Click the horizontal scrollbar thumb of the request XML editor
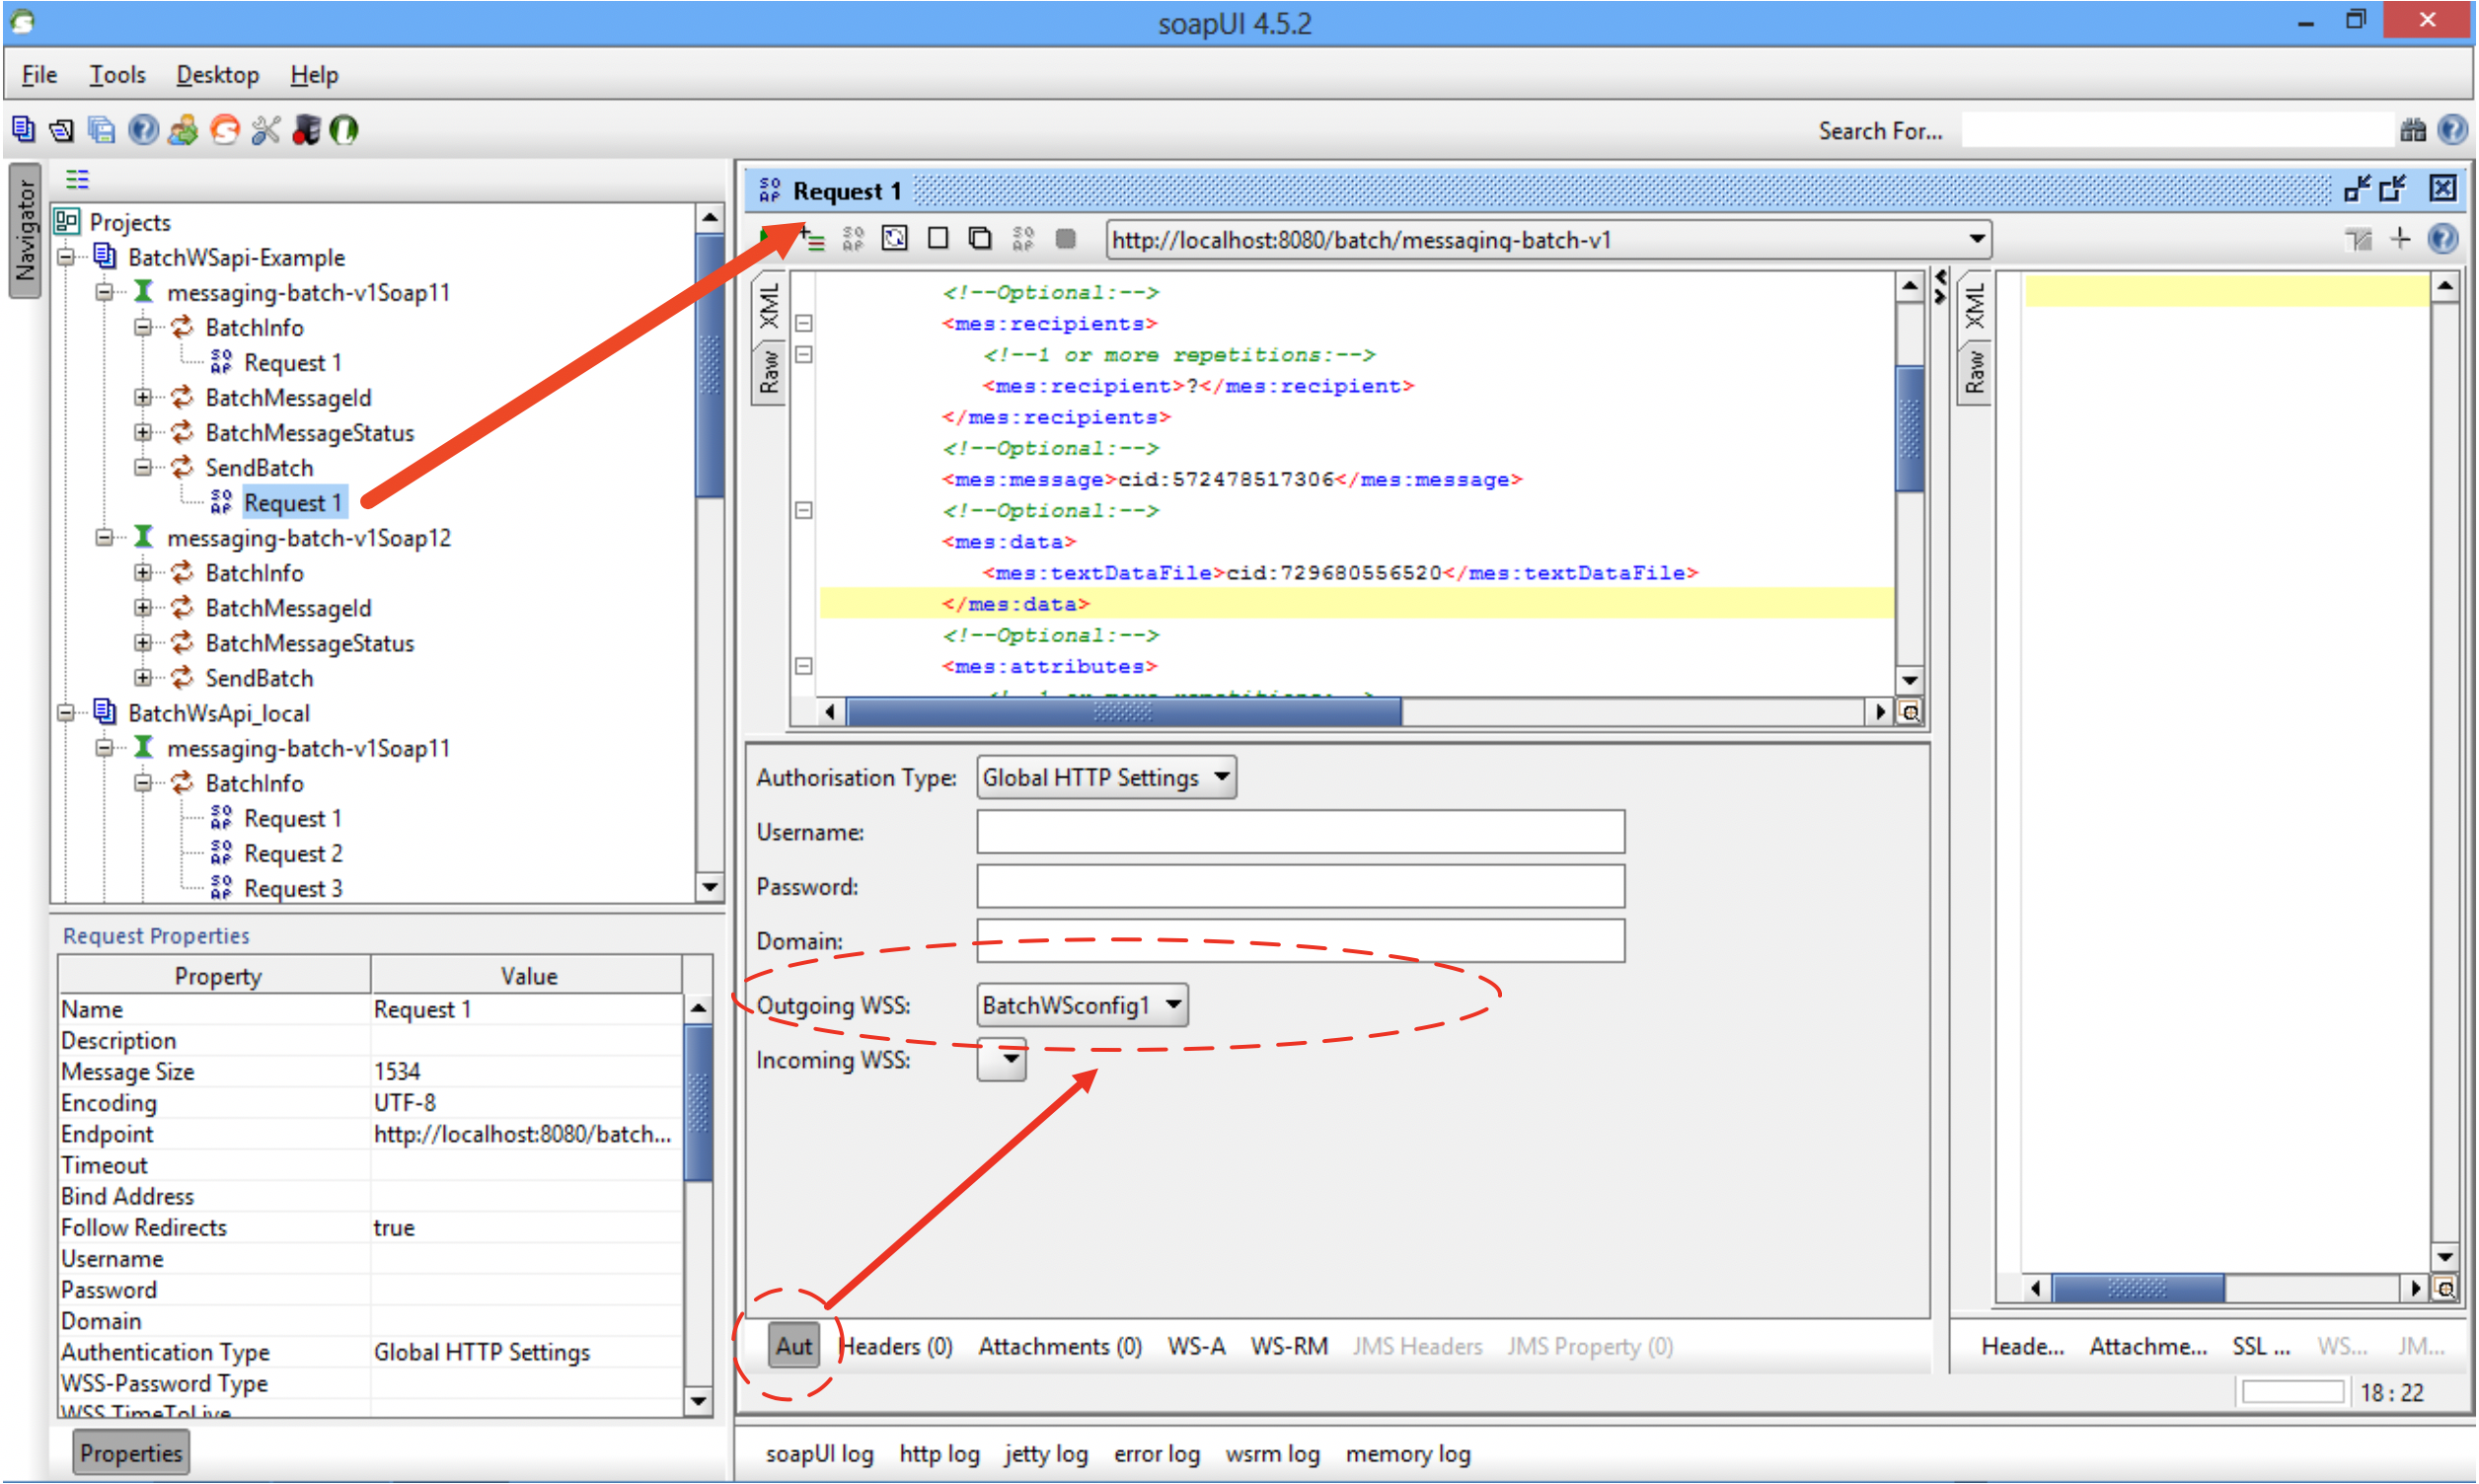 click(x=1124, y=712)
